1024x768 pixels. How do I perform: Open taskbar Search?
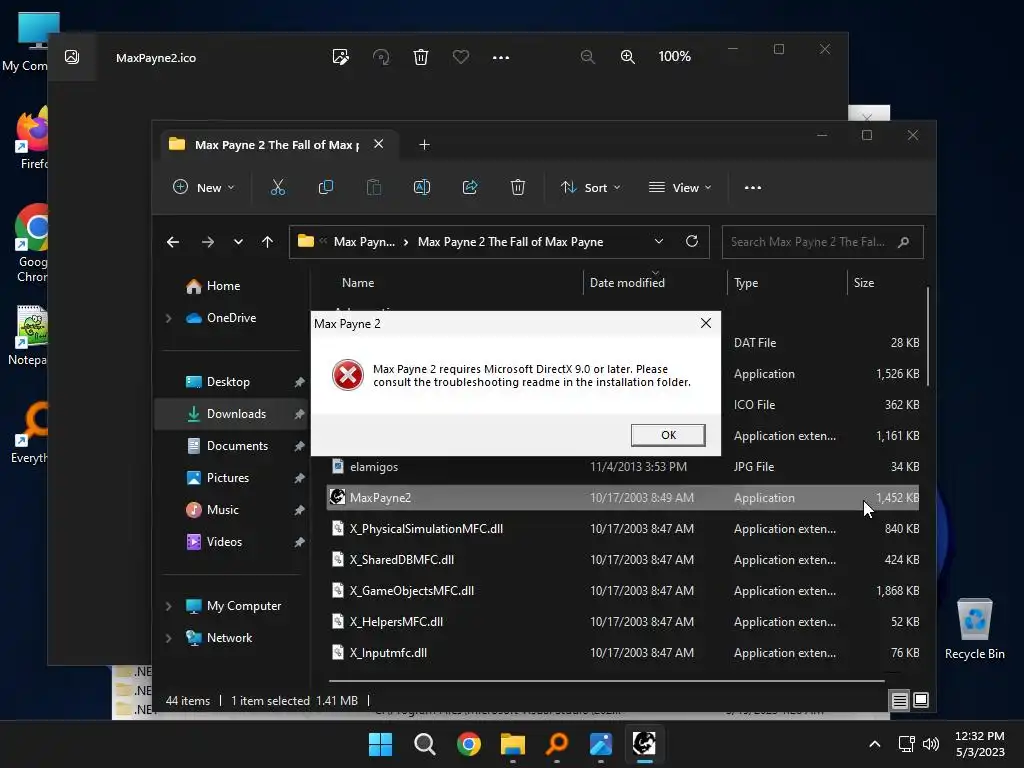pos(424,744)
